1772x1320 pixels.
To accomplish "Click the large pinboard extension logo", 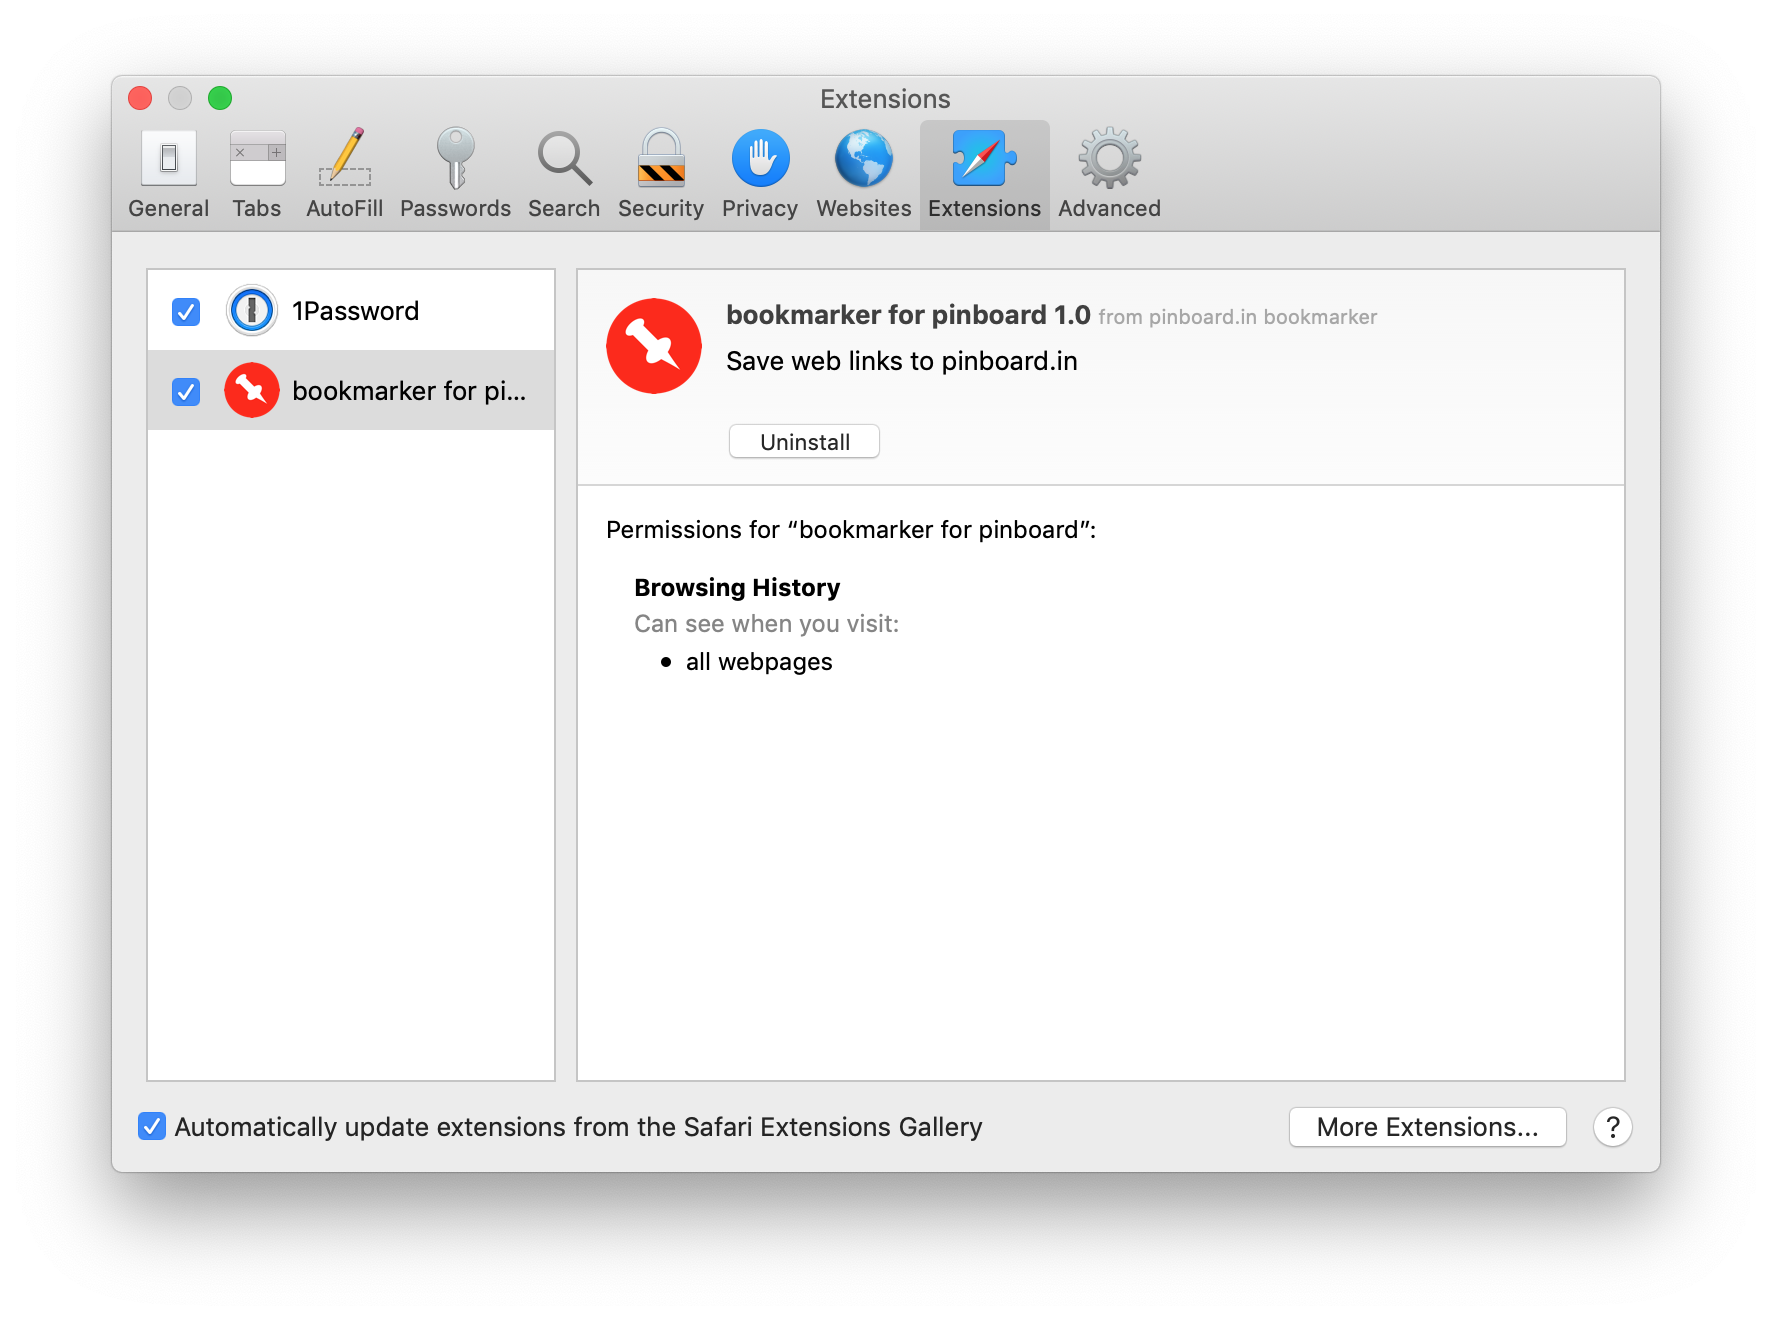I will 654,346.
